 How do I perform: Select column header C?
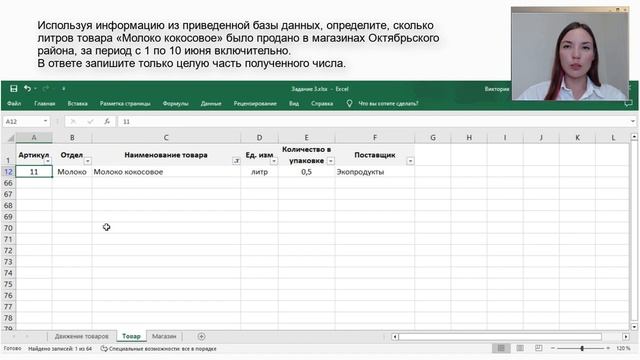tap(166, 138)
